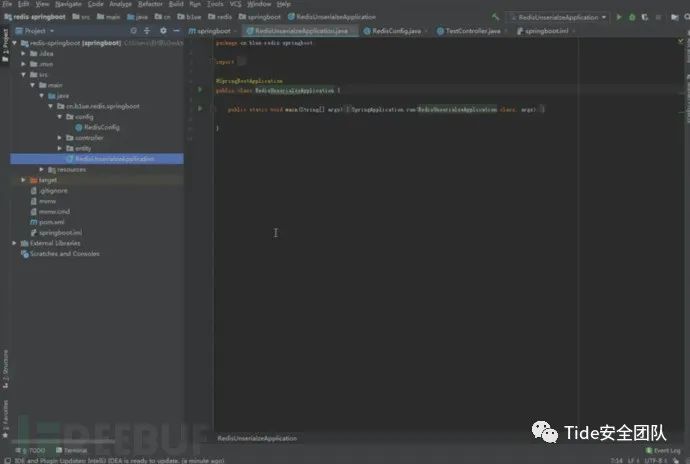Open the run configuration dropdown
690x464 pixels.
[x=558, y=17]
